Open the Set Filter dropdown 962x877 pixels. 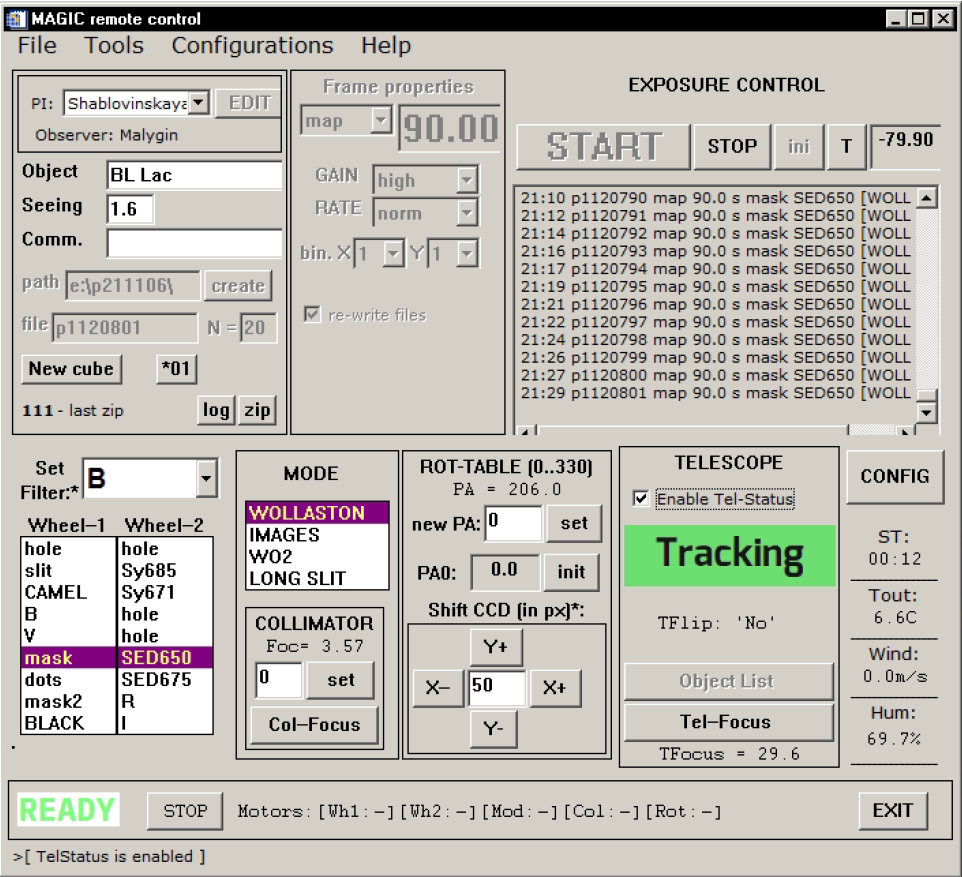[x=206, y=479]
